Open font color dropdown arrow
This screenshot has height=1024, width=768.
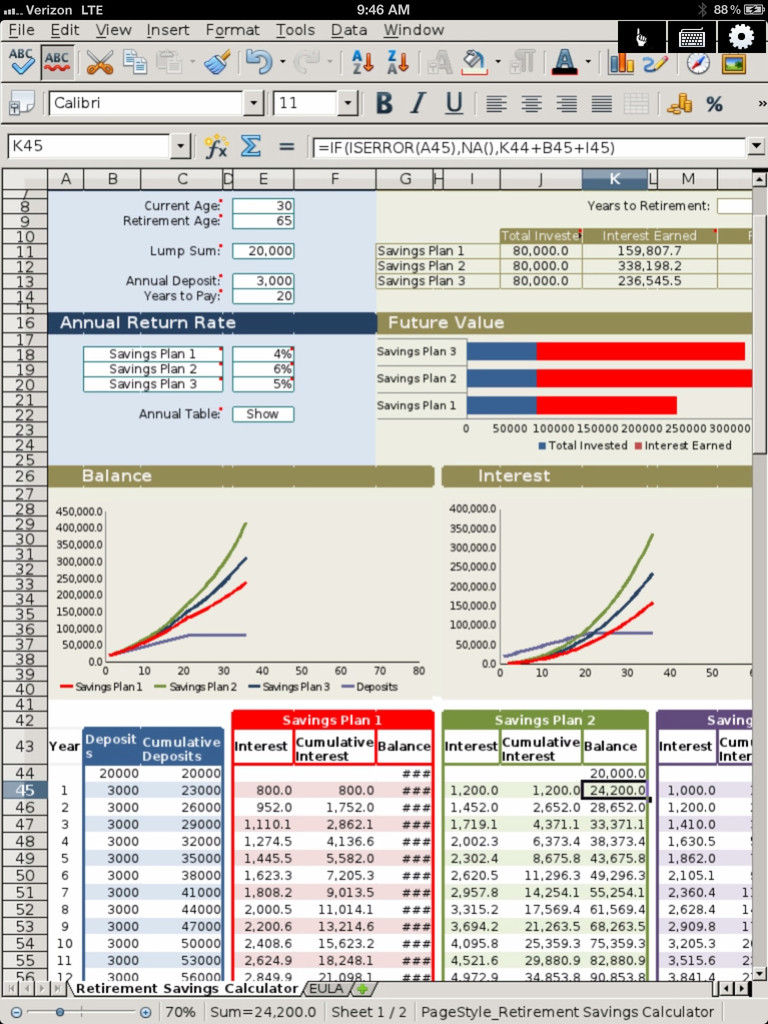pyautogui.click(x=588, y=63)
